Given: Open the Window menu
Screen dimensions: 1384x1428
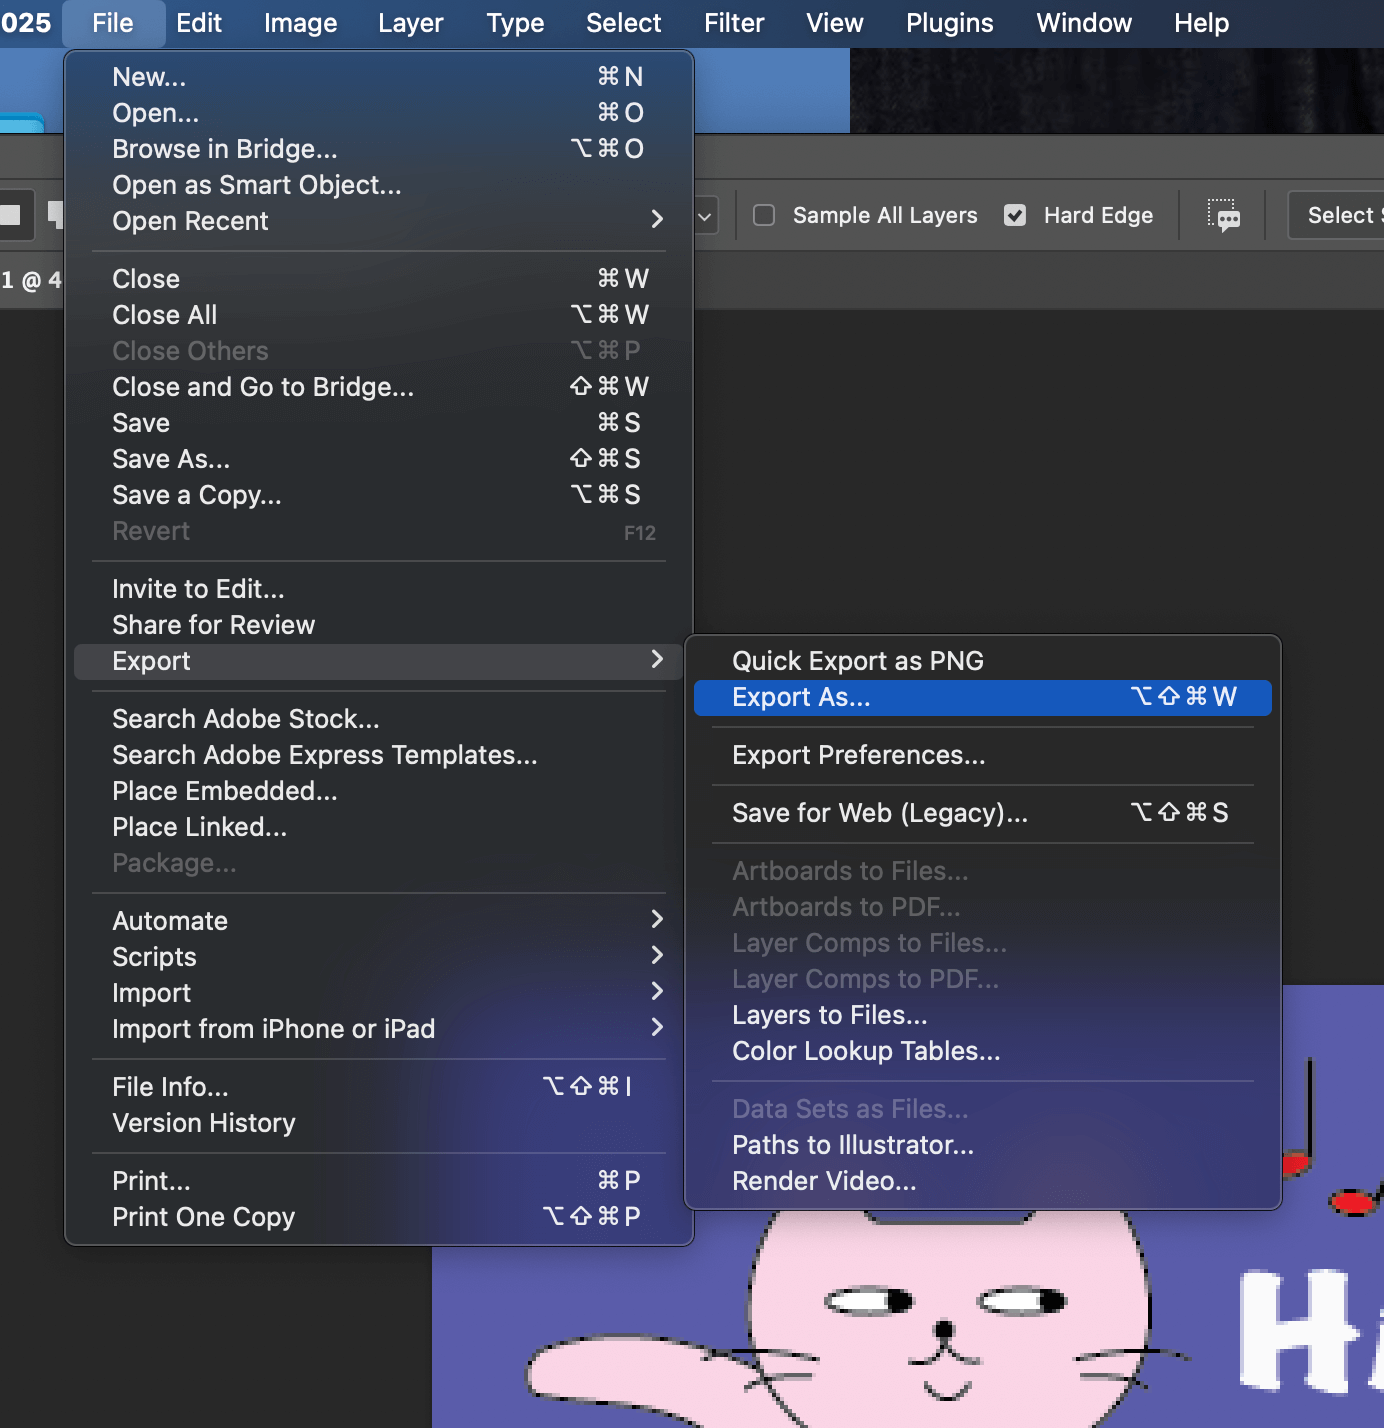Looking at the screenshot, I should pos(1084,23).
